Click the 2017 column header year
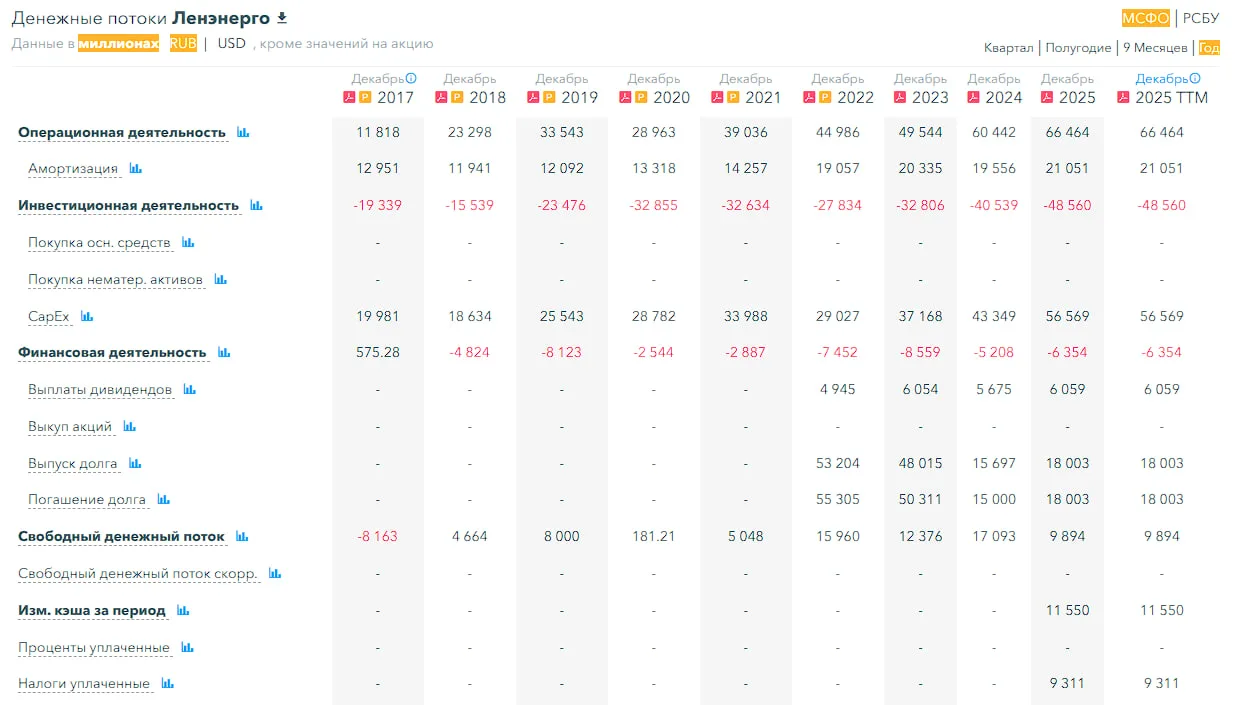This screenshot has width=1235, height=705. coord(395,97)
